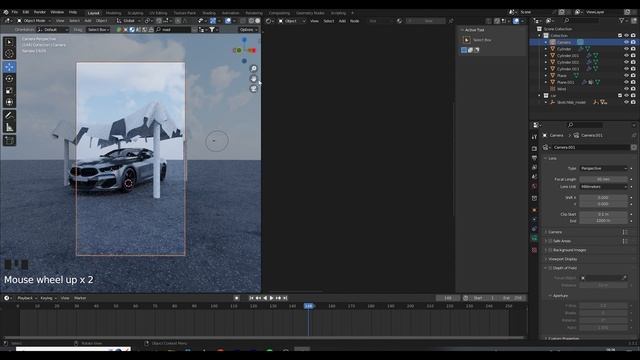This screenshot has height=360, width=640.
Task: Select the Measure tool
Action: pyautogui.click(x=9, y=127)
